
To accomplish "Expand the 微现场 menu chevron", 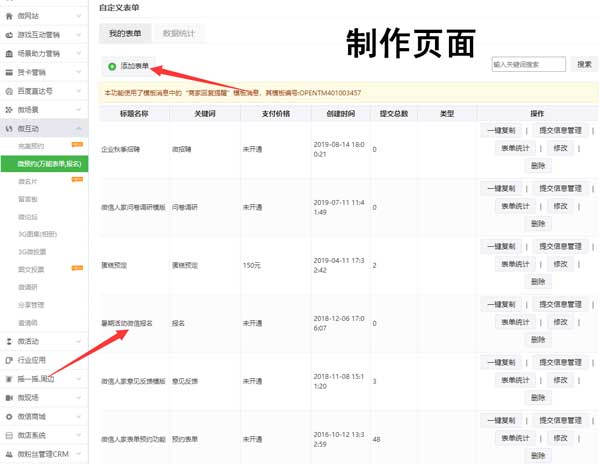I will click(x=78, y=398).
